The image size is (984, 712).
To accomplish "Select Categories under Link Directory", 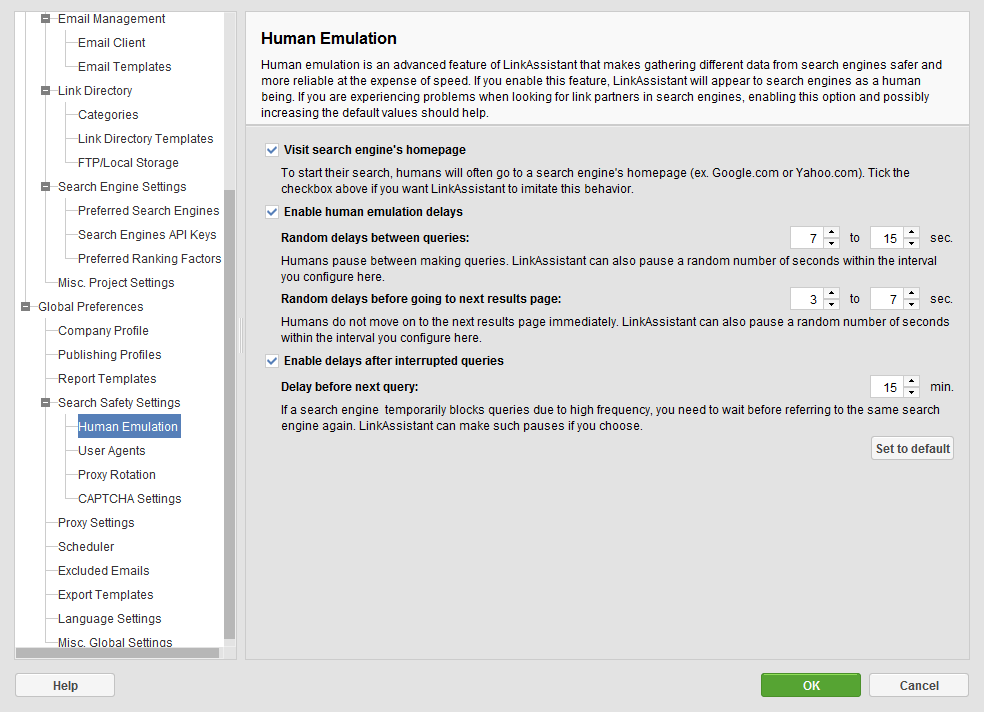I will coord(108,115).
